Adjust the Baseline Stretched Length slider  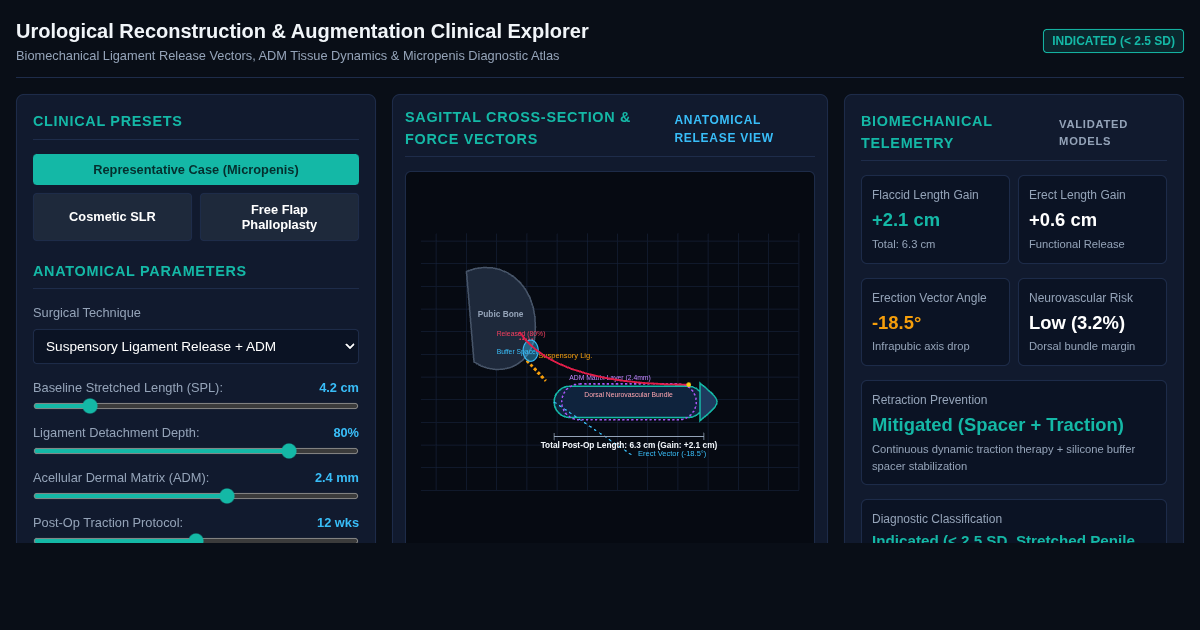[x=196, y=406]
